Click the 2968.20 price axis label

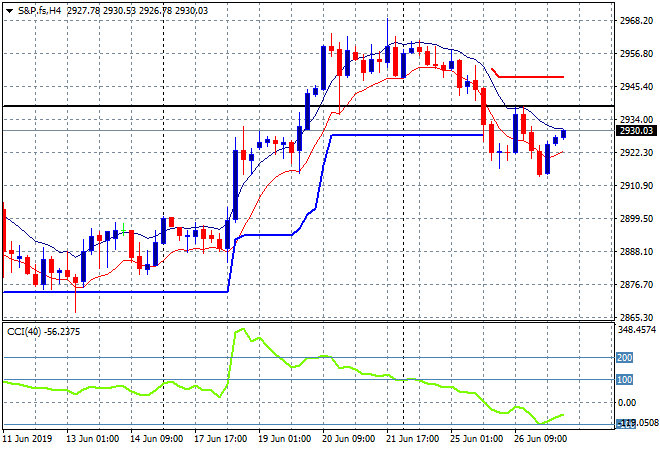coord(636,21)
